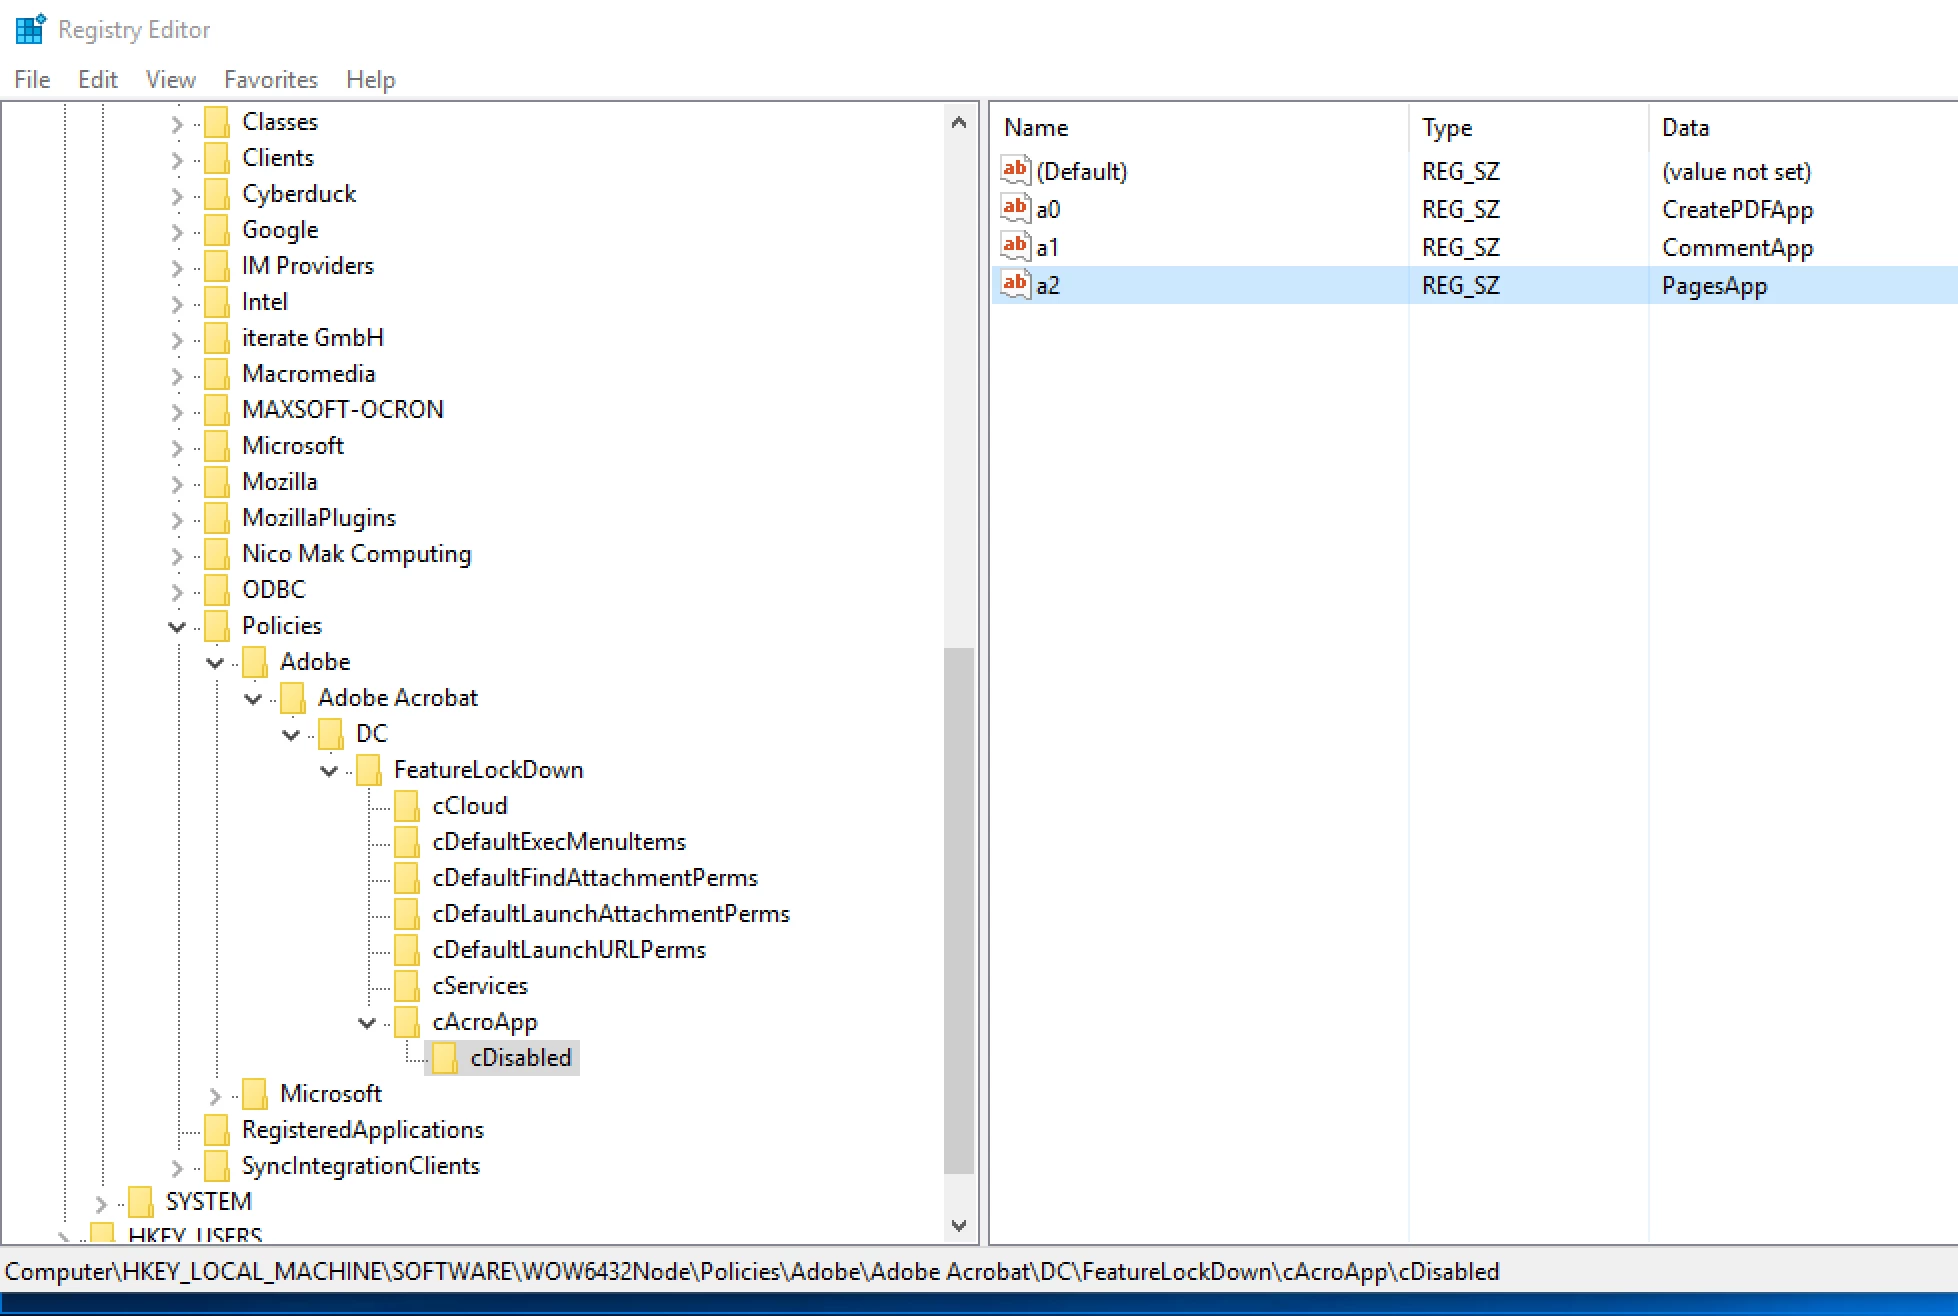This screenshot has width=1958, height=1316.
Task: Select the MAXSOFT-OCRON key
Action: pyautogui.click(x=343, y=410)
